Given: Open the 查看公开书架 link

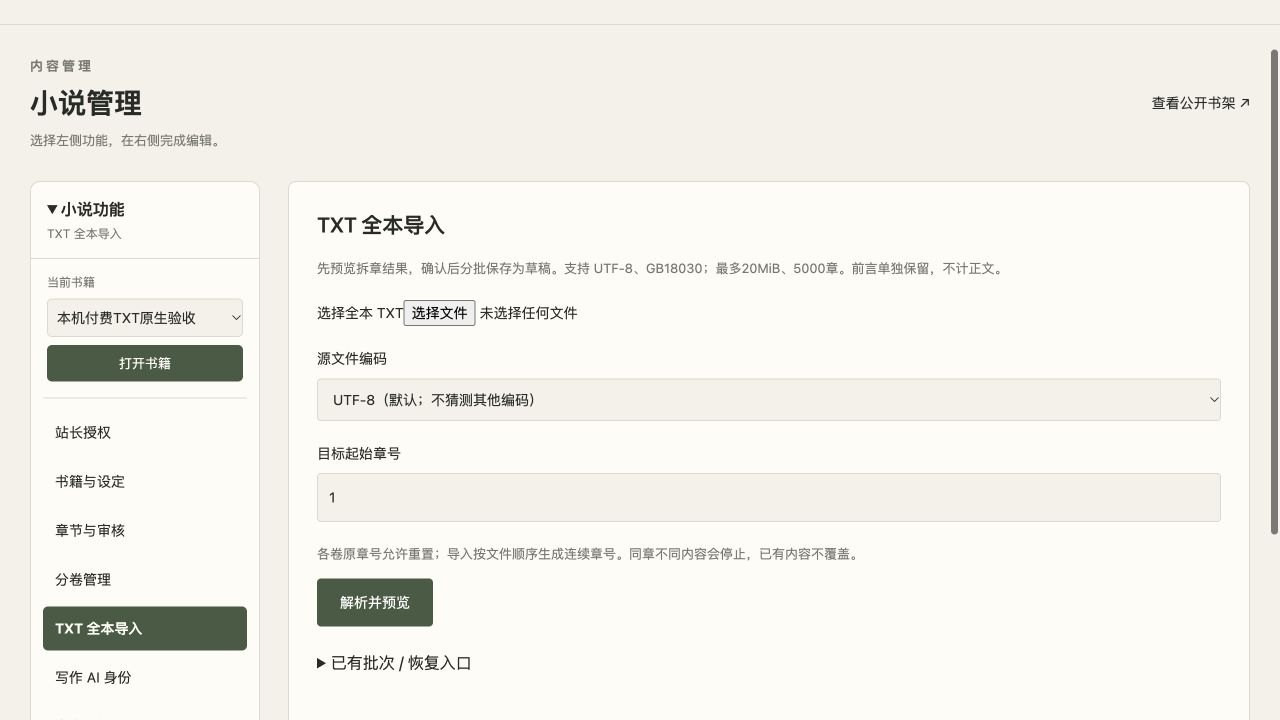Looking at the screenshot, I should point(1200,103).
